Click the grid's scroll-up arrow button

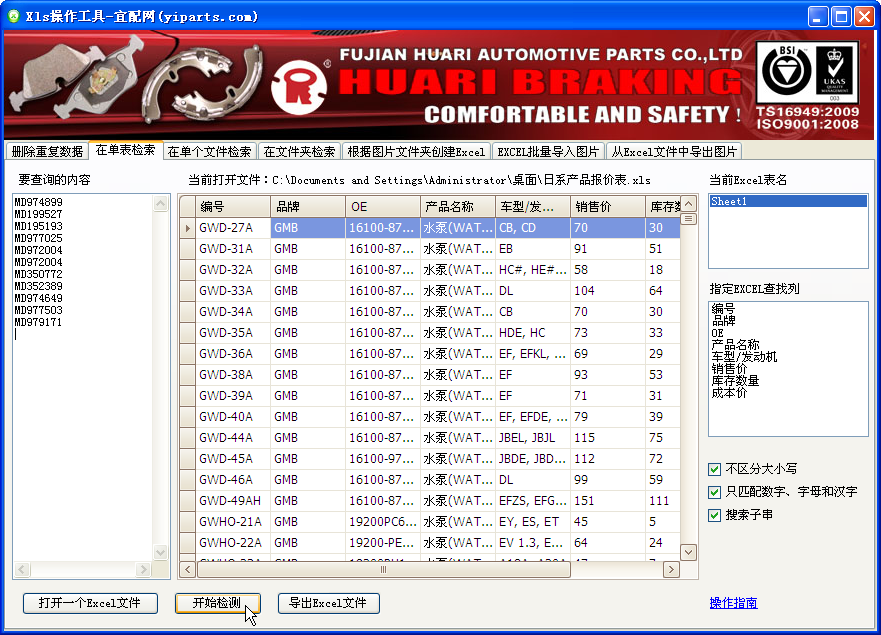click(689, 203)
